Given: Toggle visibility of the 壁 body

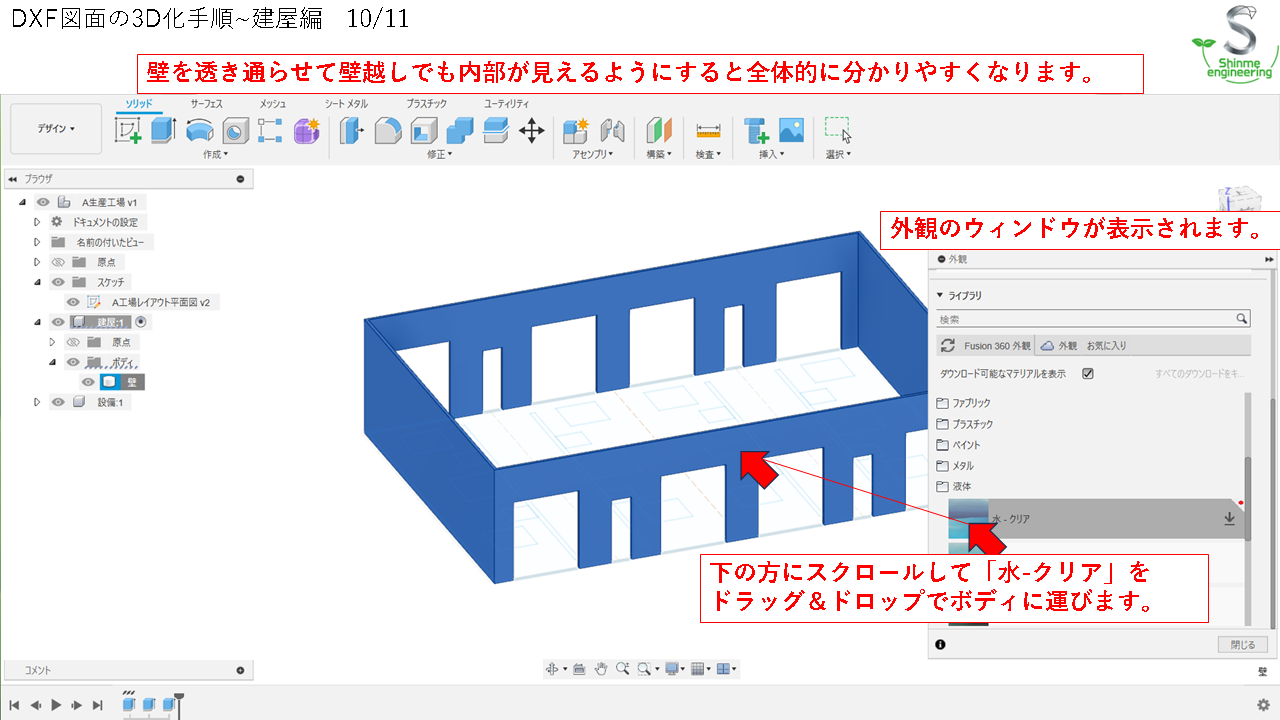Looking at the screenshot, I should 88,382.
